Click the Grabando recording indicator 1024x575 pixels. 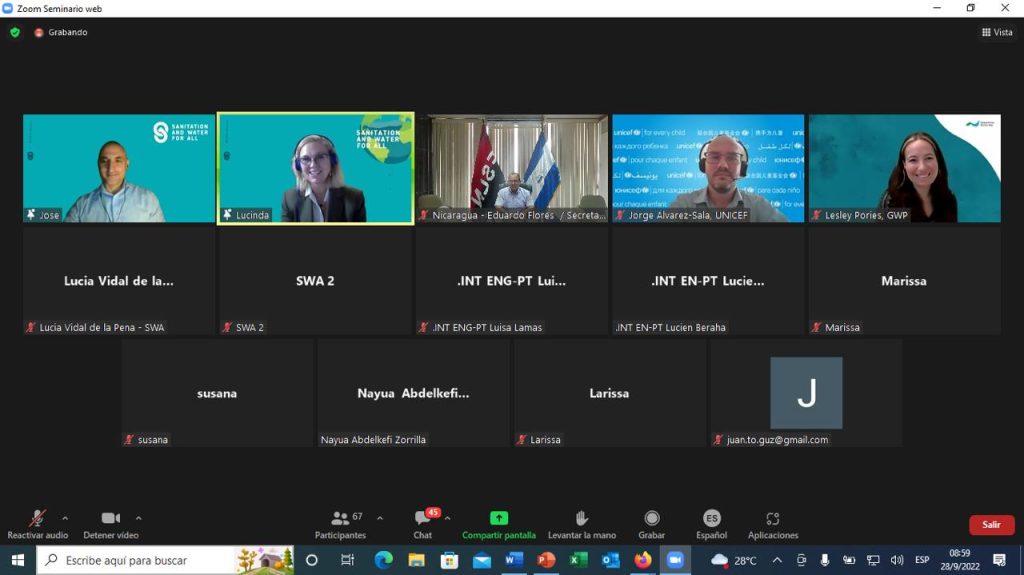(61, 32)
